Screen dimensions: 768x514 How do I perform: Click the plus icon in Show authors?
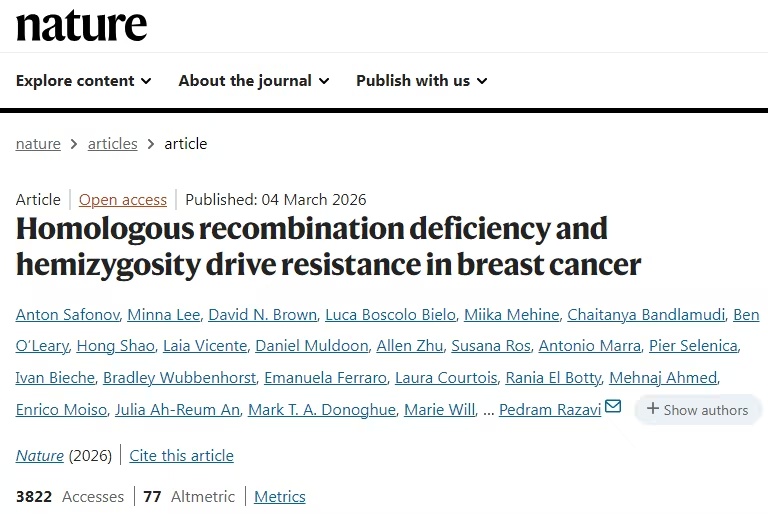652,408
